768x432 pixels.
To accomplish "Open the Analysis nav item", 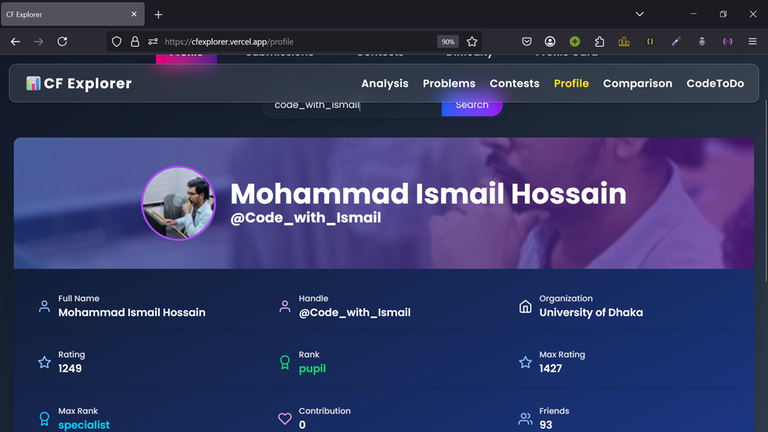I will click(384, 84).
